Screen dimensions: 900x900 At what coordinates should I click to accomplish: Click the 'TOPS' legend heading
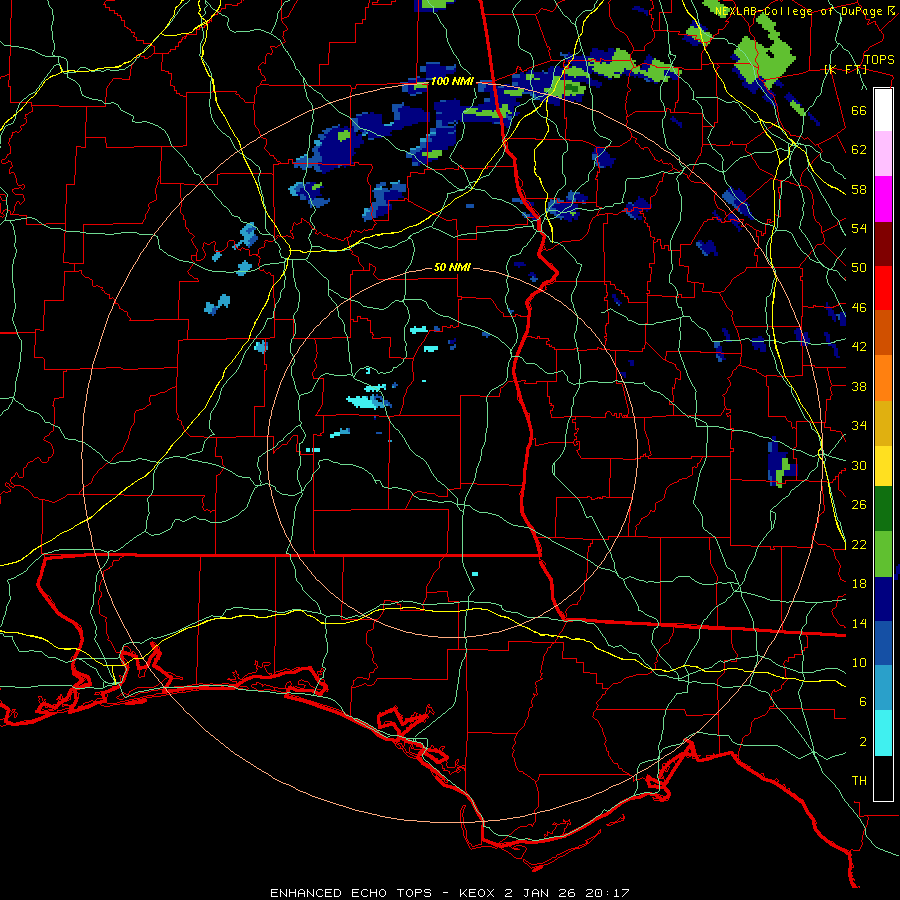point(879,60)
